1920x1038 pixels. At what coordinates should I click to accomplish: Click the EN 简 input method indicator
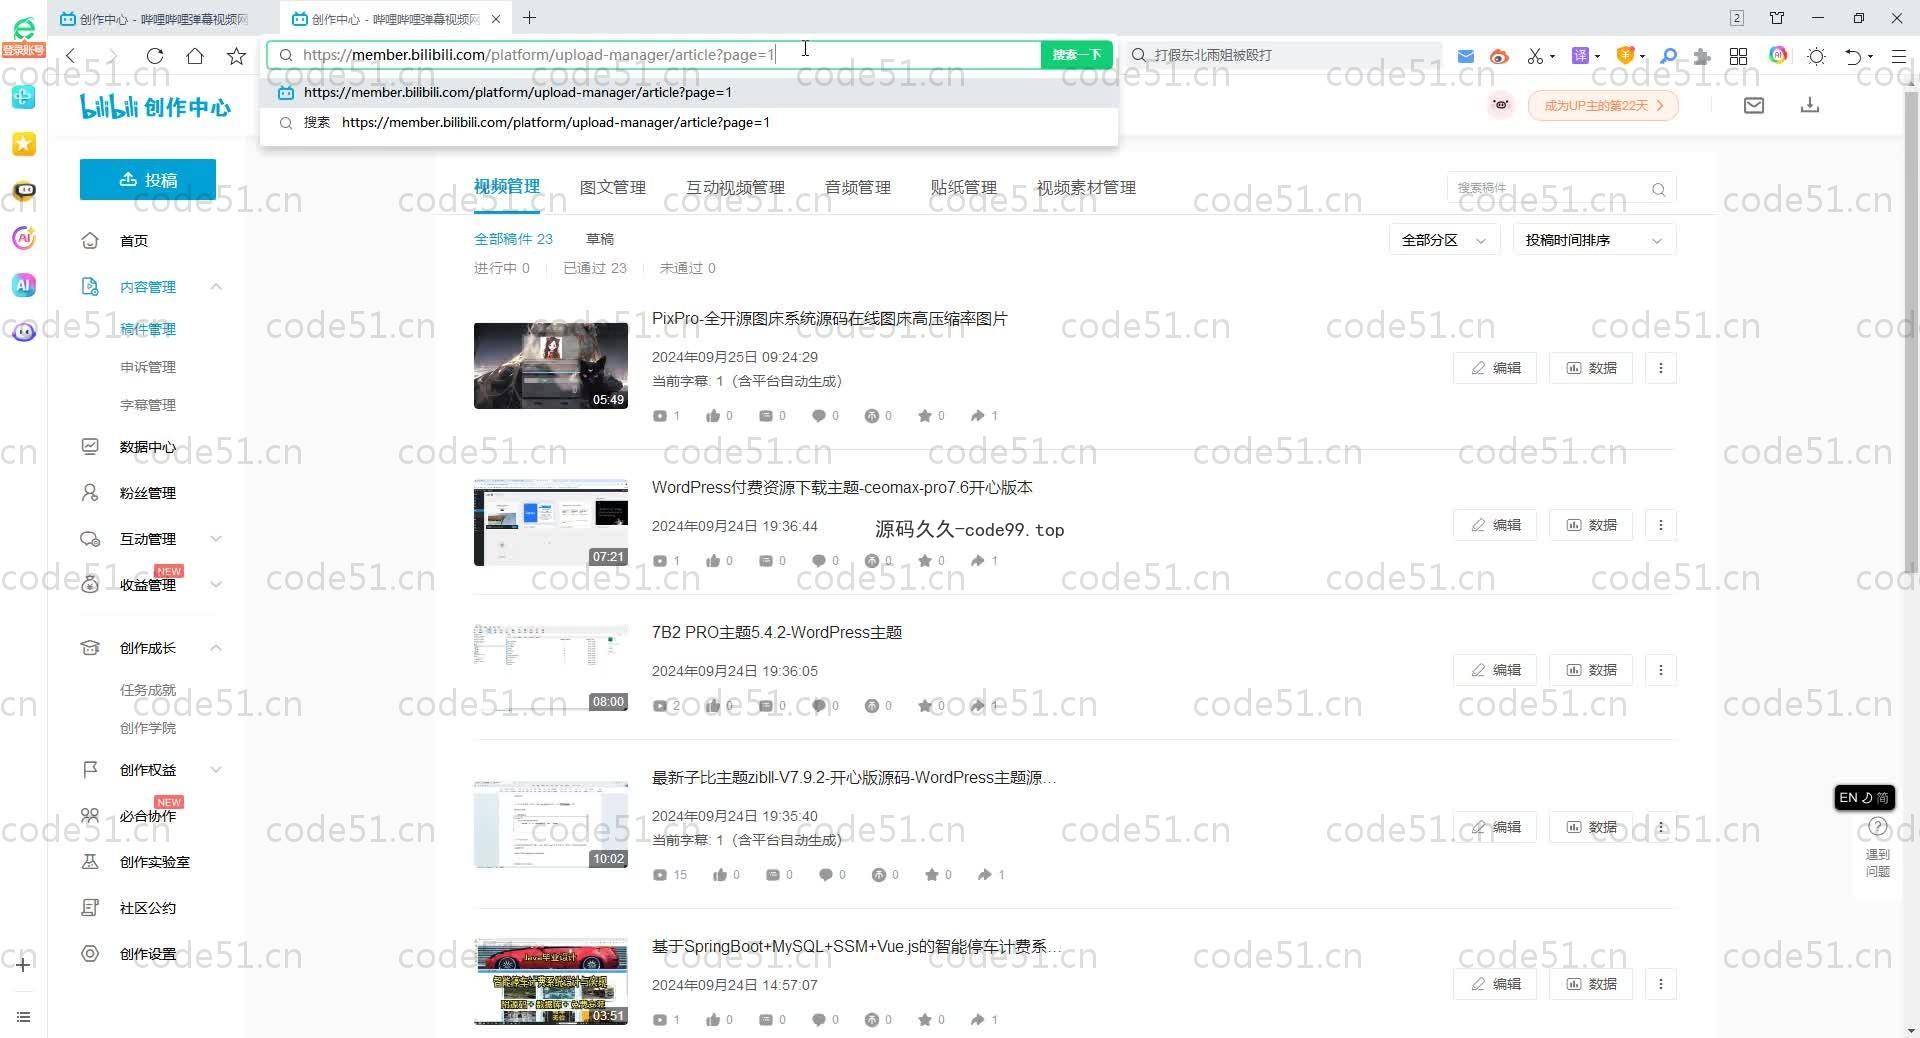(1864, 797)
